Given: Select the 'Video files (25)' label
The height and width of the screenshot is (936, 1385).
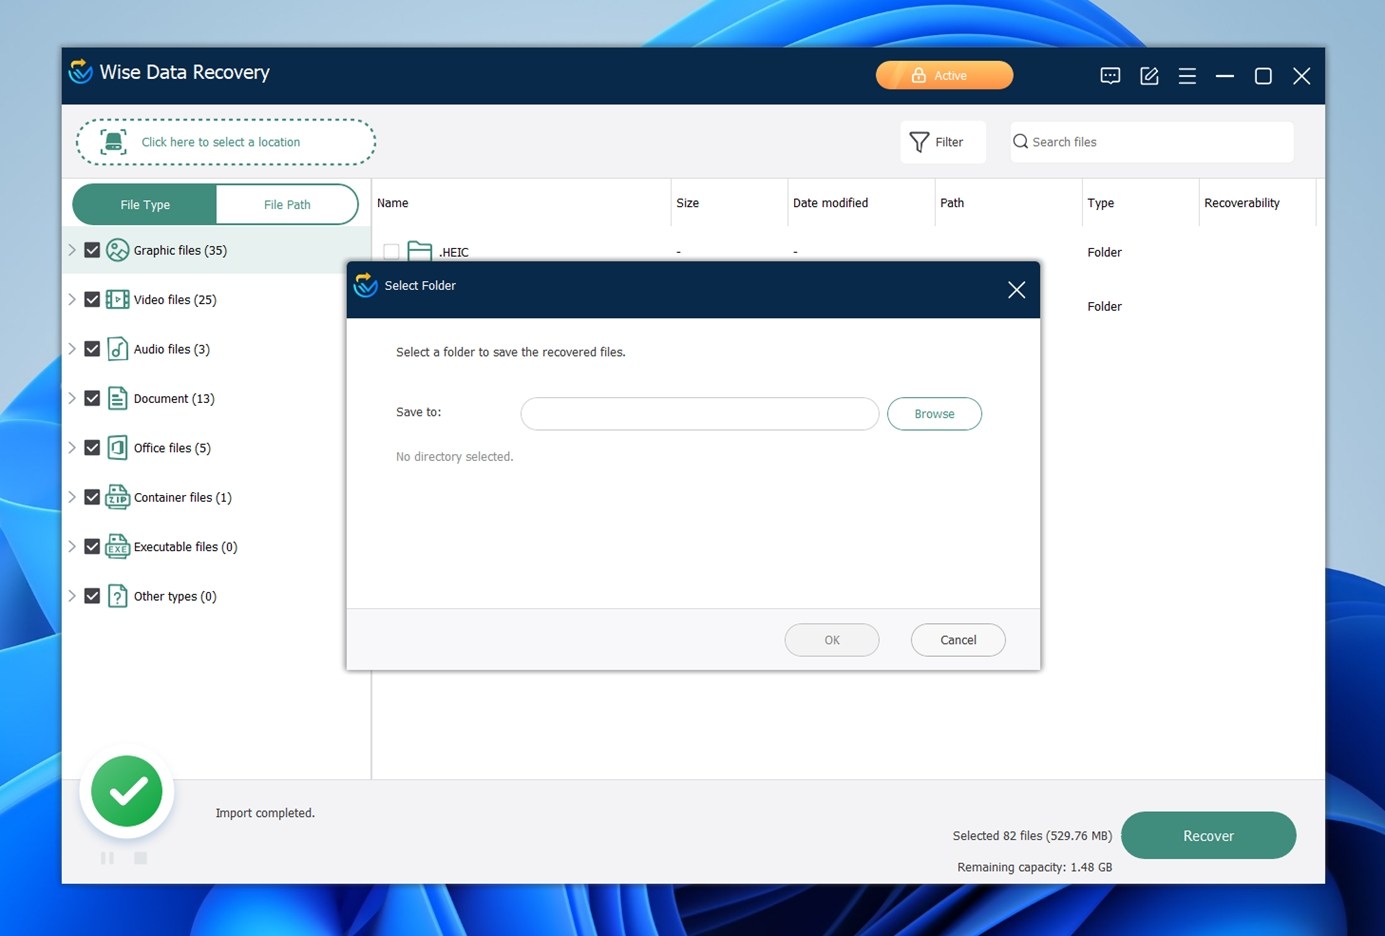Looking at the screenshot, I should tap(175, 299).
